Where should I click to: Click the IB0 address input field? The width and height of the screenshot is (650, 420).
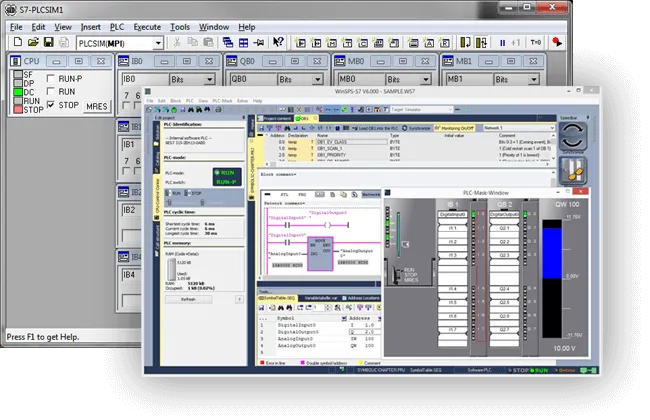[144, 79]
